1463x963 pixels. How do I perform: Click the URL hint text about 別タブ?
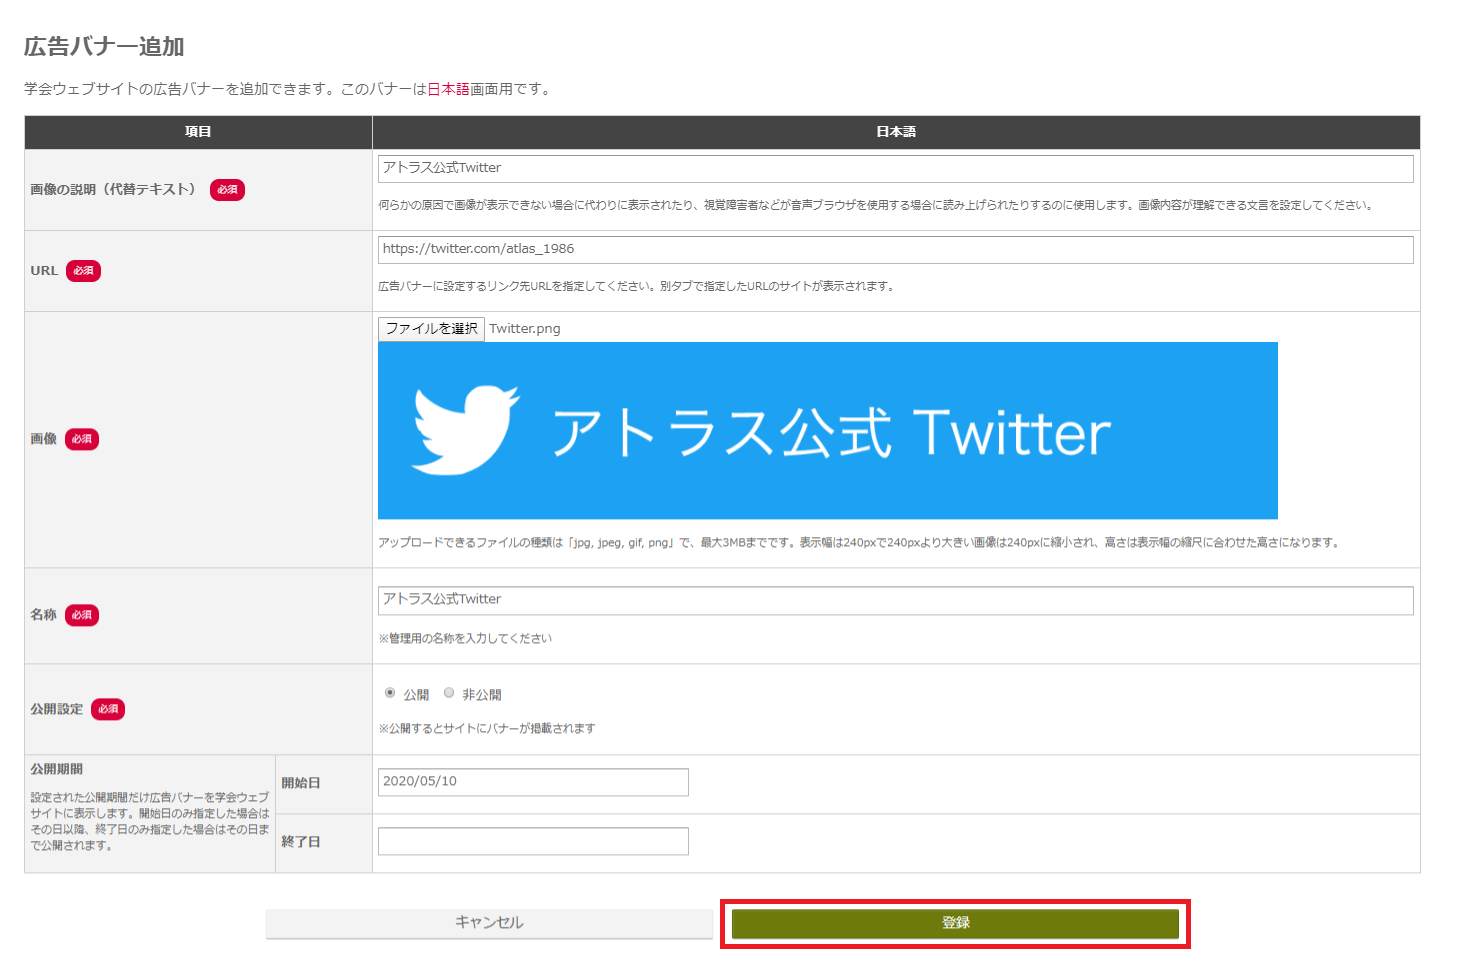click(636, 286)
